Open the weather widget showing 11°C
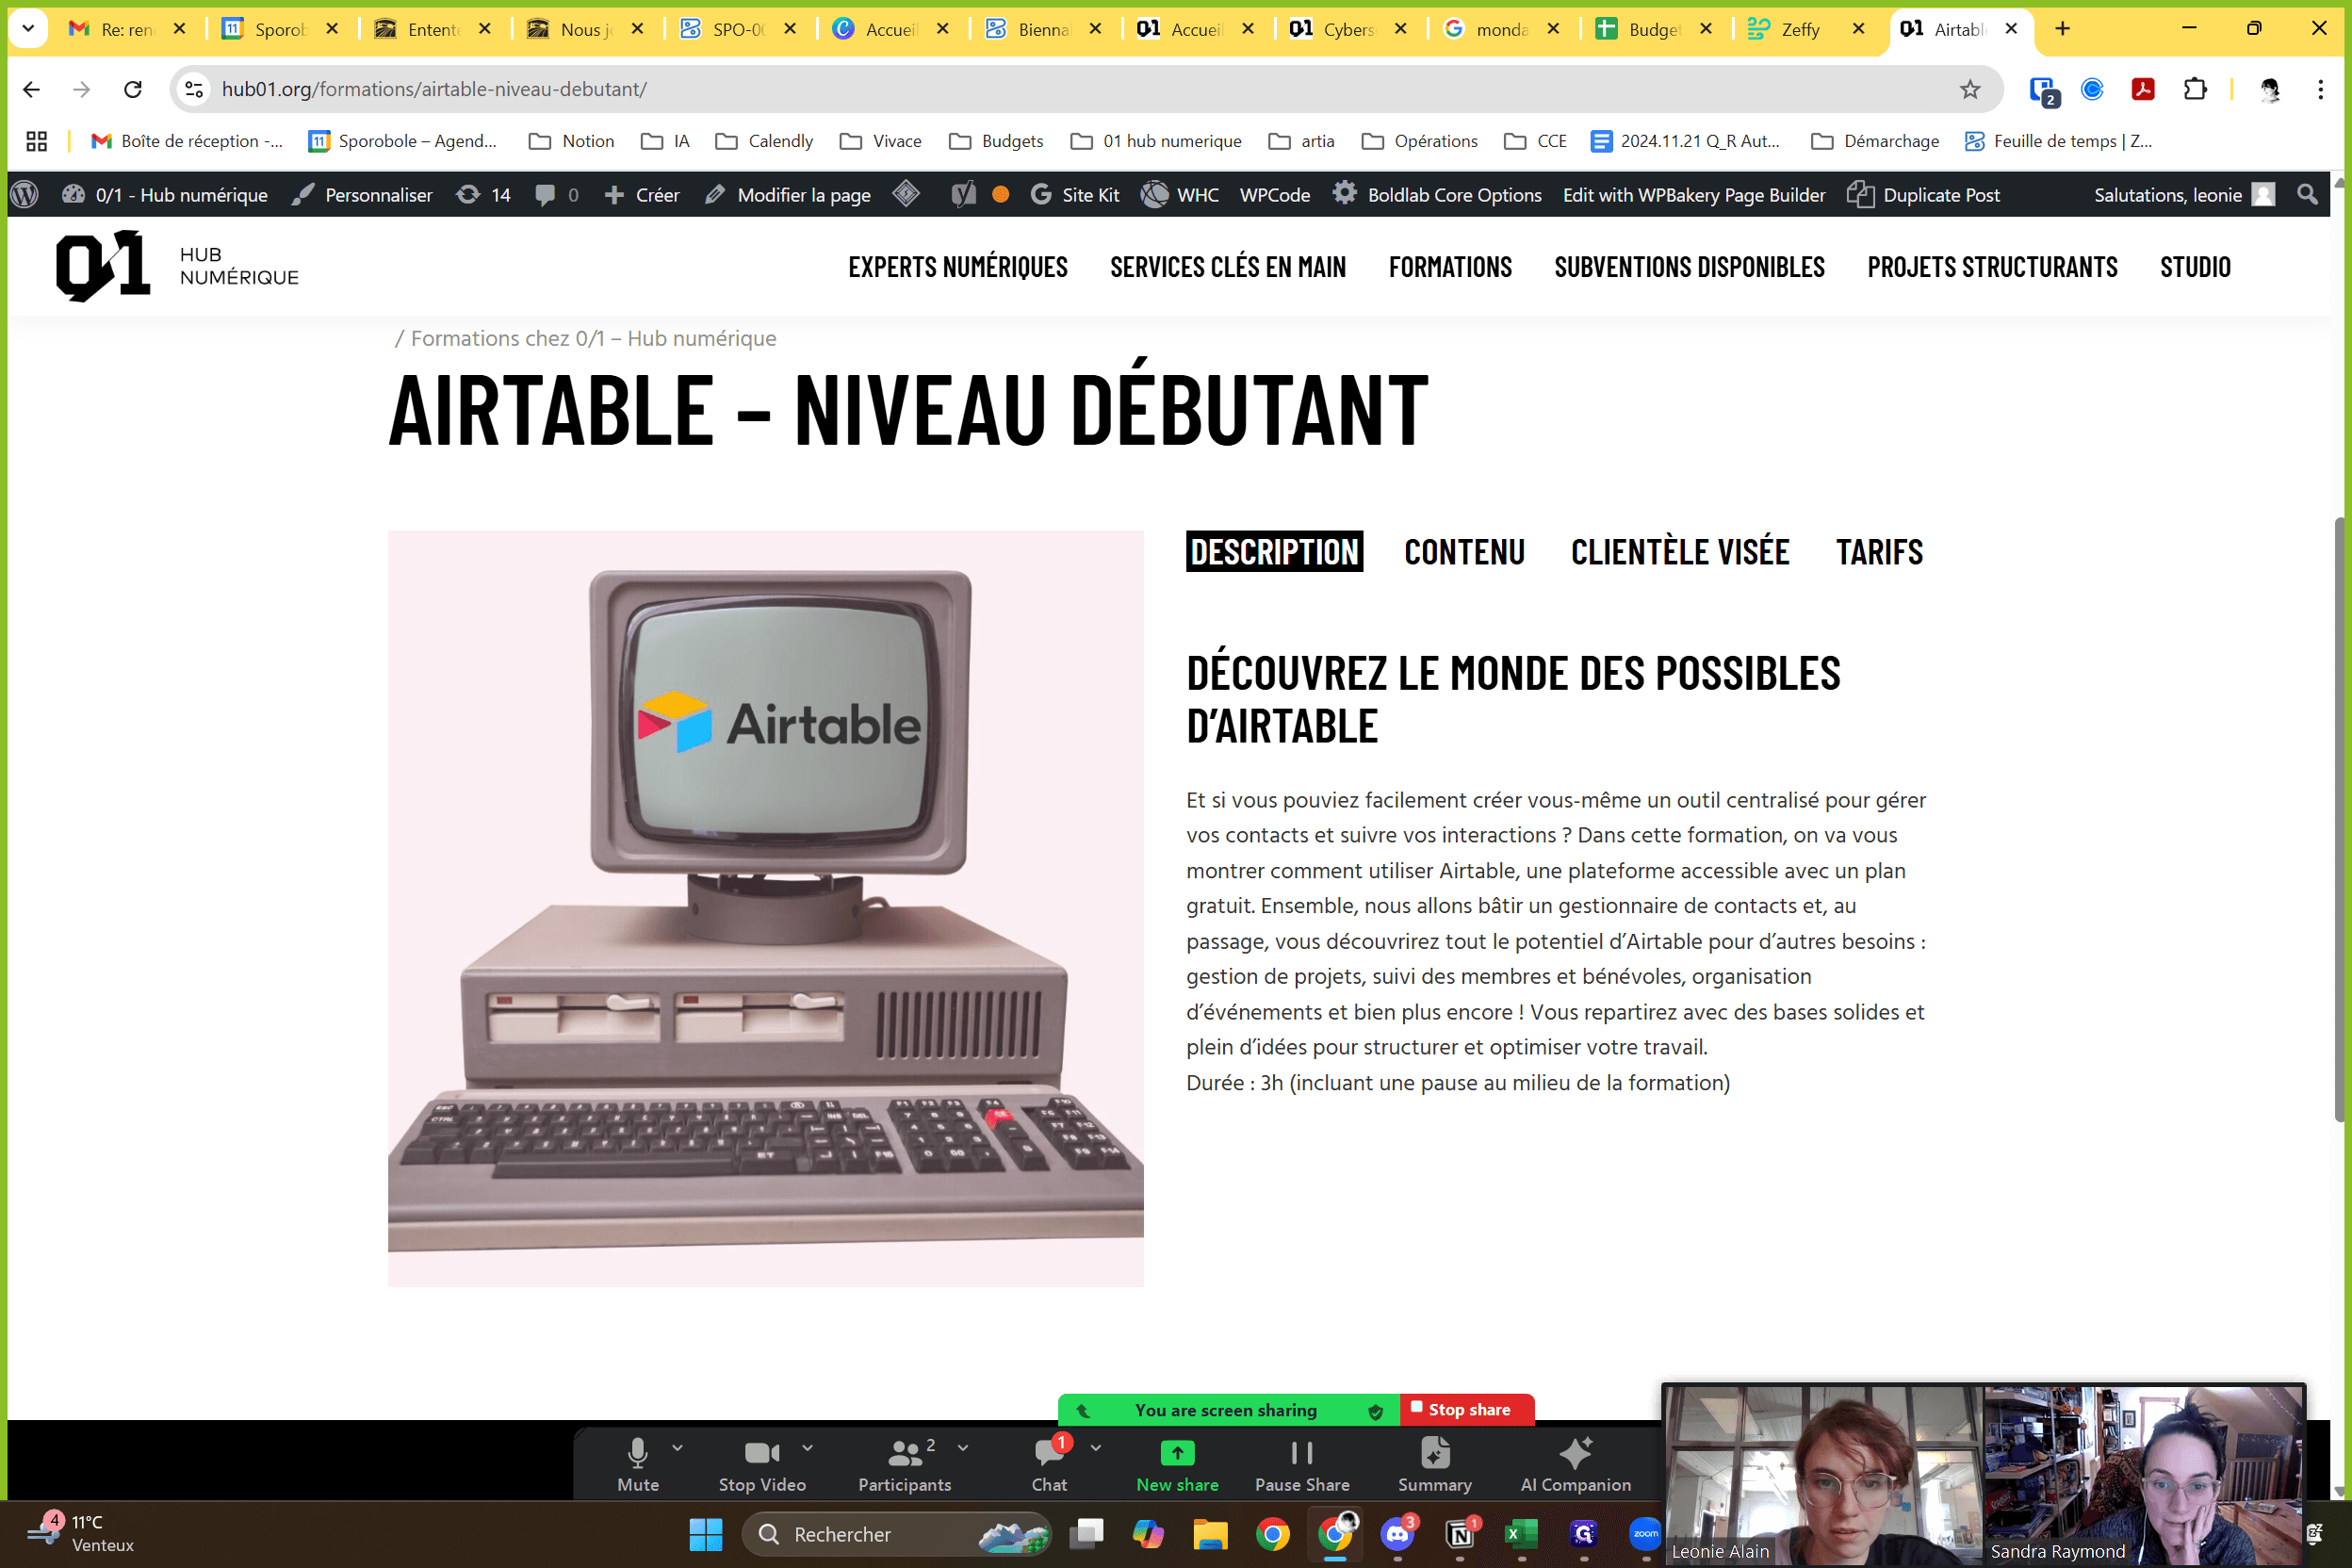Viewport: 2352px width, 1568px height. (80, 1532)
